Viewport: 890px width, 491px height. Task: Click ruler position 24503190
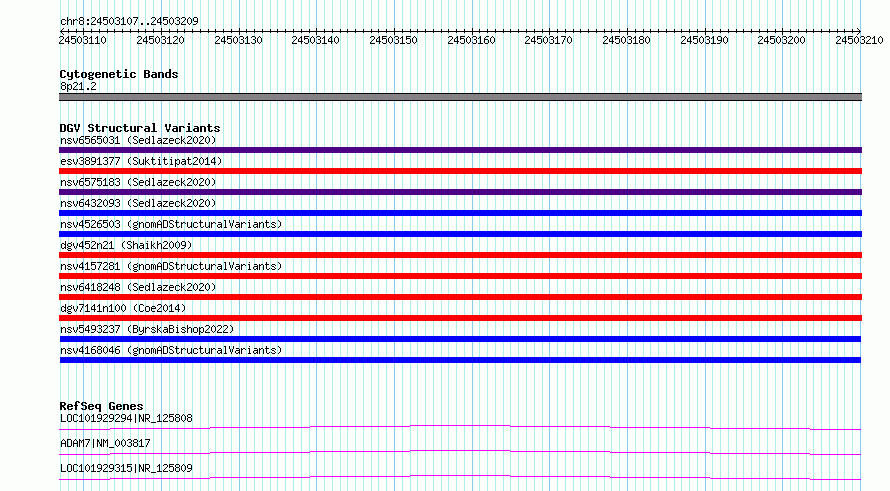[704, 40]
